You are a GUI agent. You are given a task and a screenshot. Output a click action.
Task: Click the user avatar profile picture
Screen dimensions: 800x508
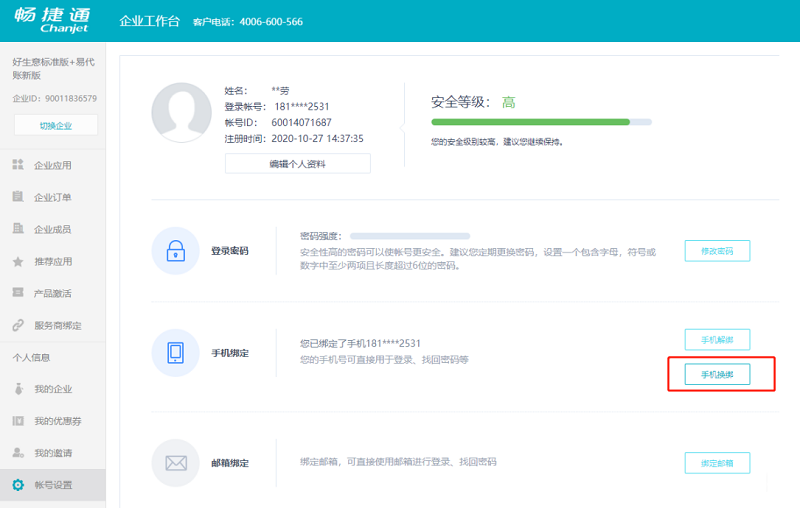[x=182, y=112]
